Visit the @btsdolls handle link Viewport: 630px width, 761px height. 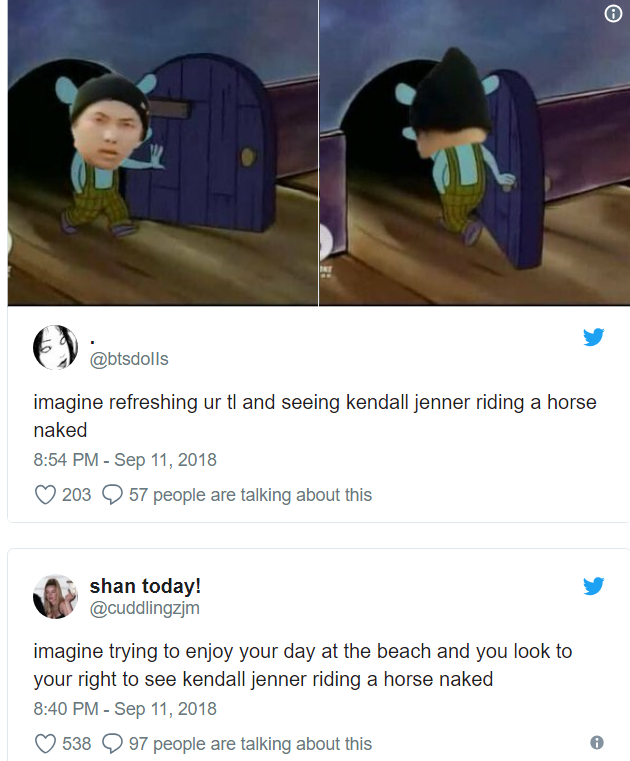(x=129, y=359)
